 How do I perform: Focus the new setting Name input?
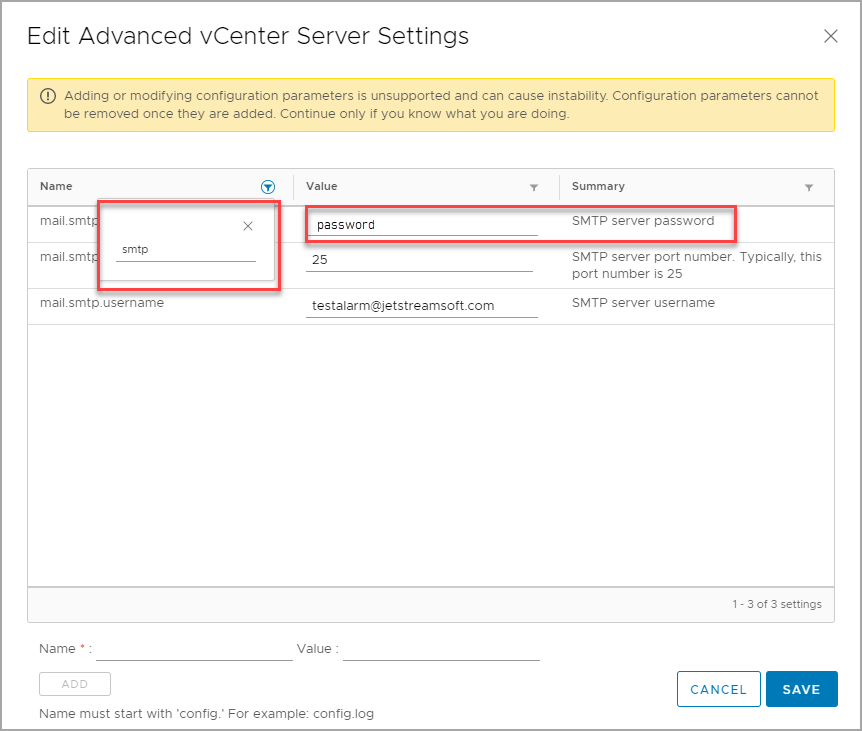pos(194,649)
